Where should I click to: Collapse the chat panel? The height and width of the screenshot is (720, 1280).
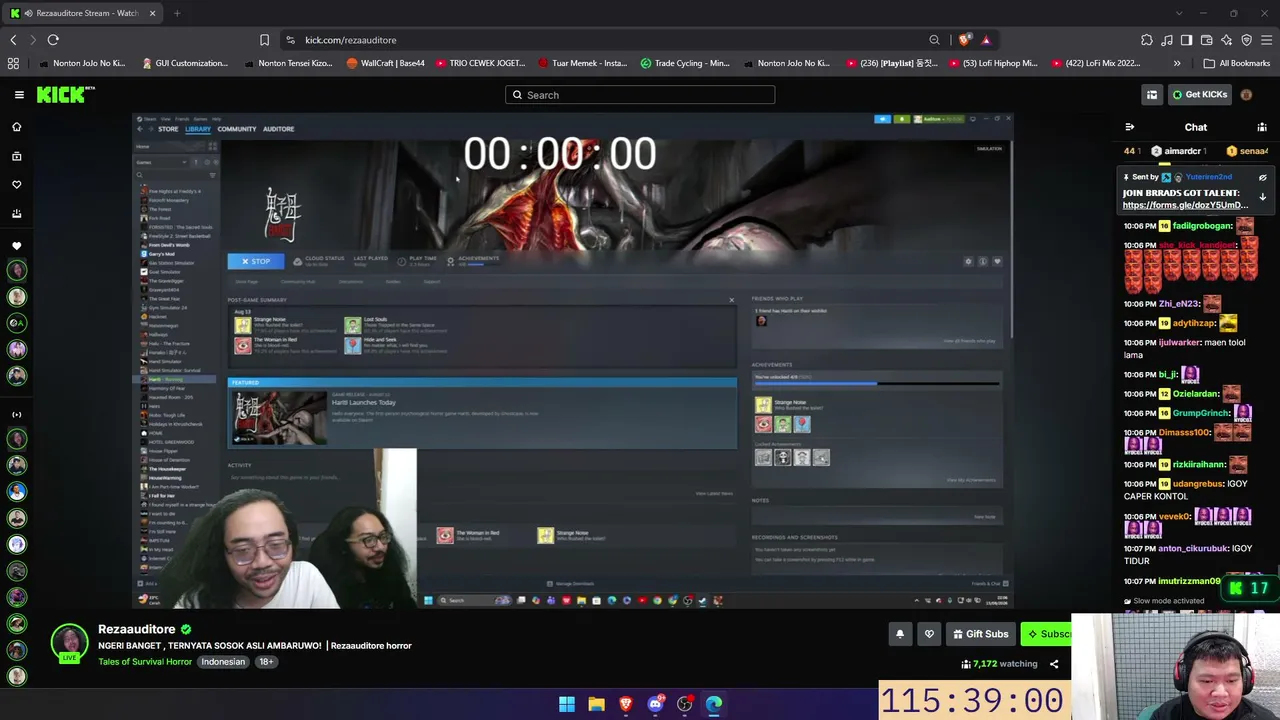(x=1130, y=127)
